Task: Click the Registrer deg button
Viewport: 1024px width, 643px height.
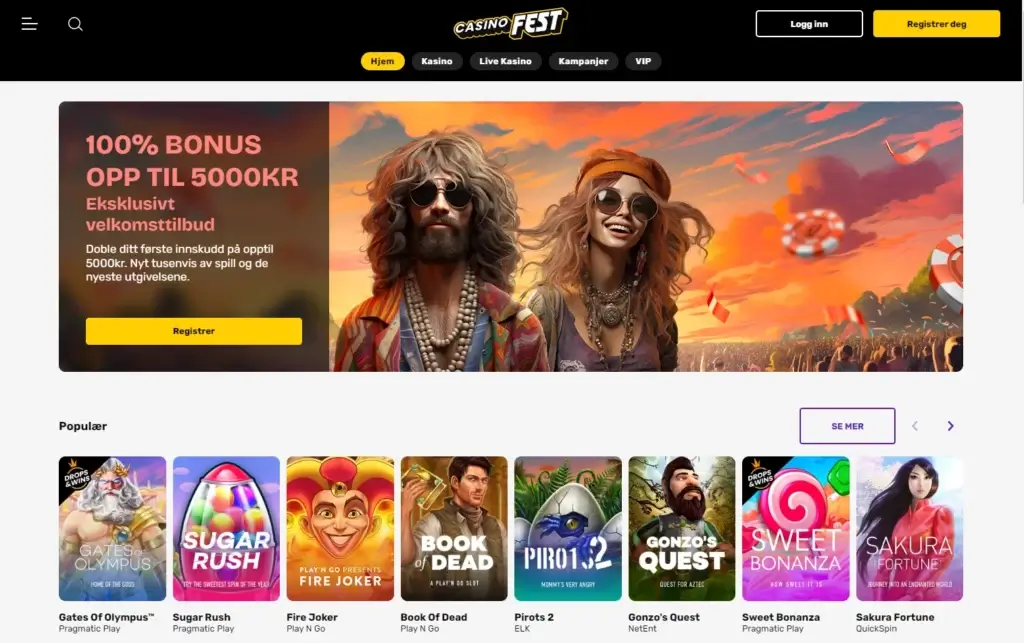Action: pyautogui.click(x=936, y=24)
